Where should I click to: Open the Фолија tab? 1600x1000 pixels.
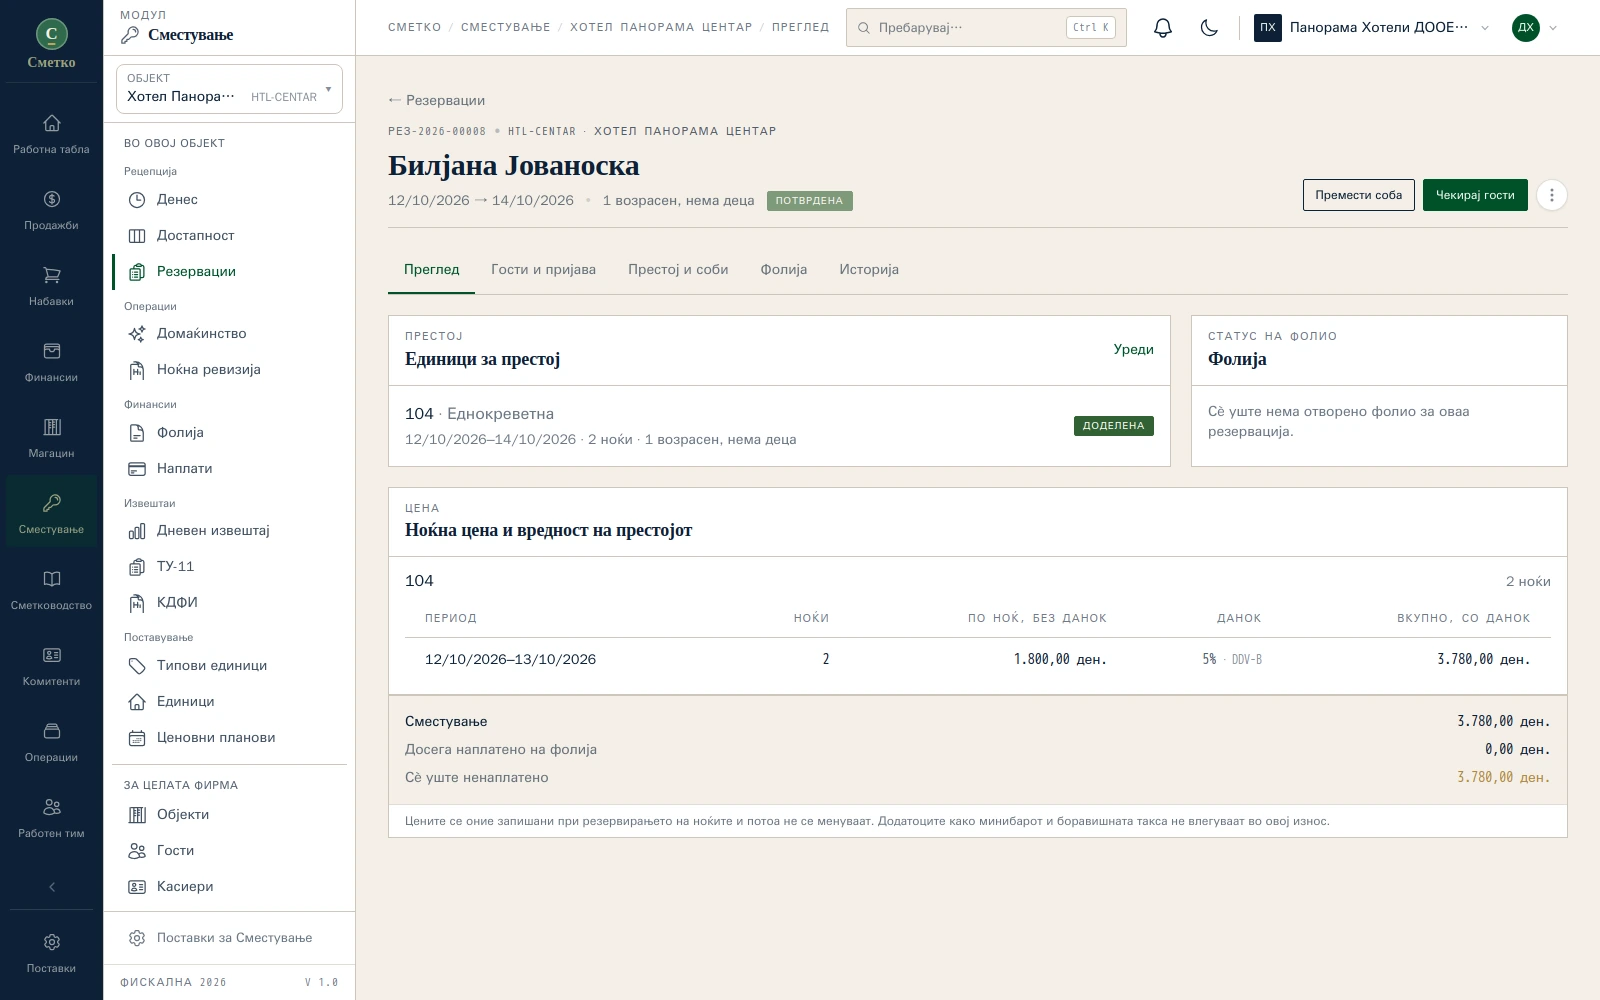[783, 270]
